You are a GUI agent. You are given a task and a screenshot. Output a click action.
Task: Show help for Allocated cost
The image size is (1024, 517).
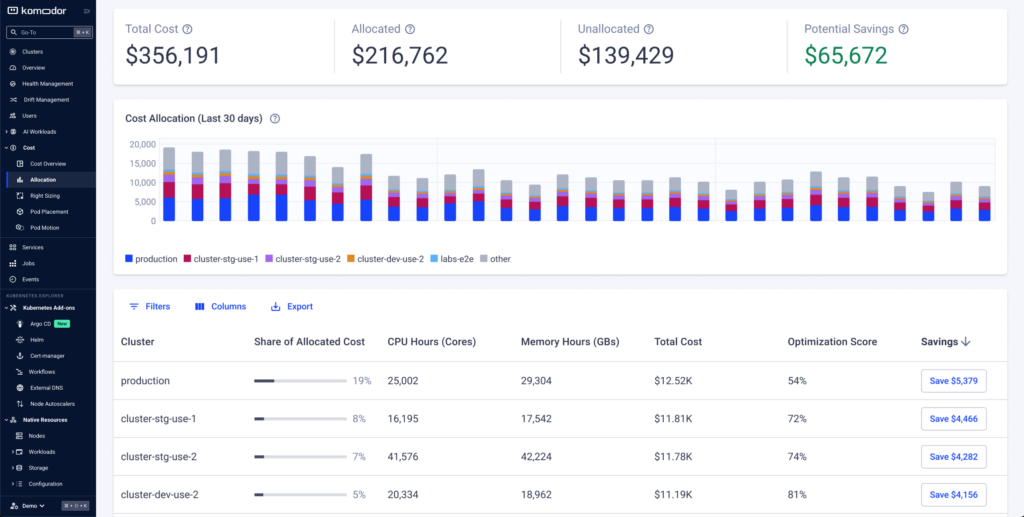pyautogui.click(x=410, y=29)
